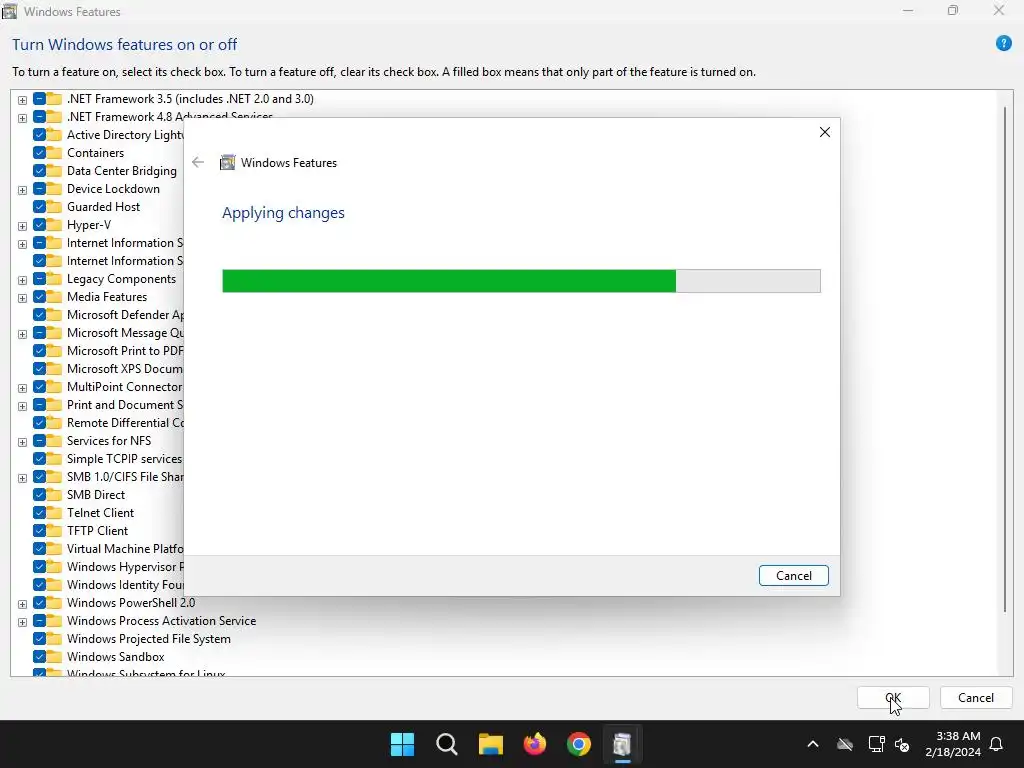1024x768 pixels.
Task: Expand .NET Framework 4.8 Advanced Services node
Action: [22, 118]
